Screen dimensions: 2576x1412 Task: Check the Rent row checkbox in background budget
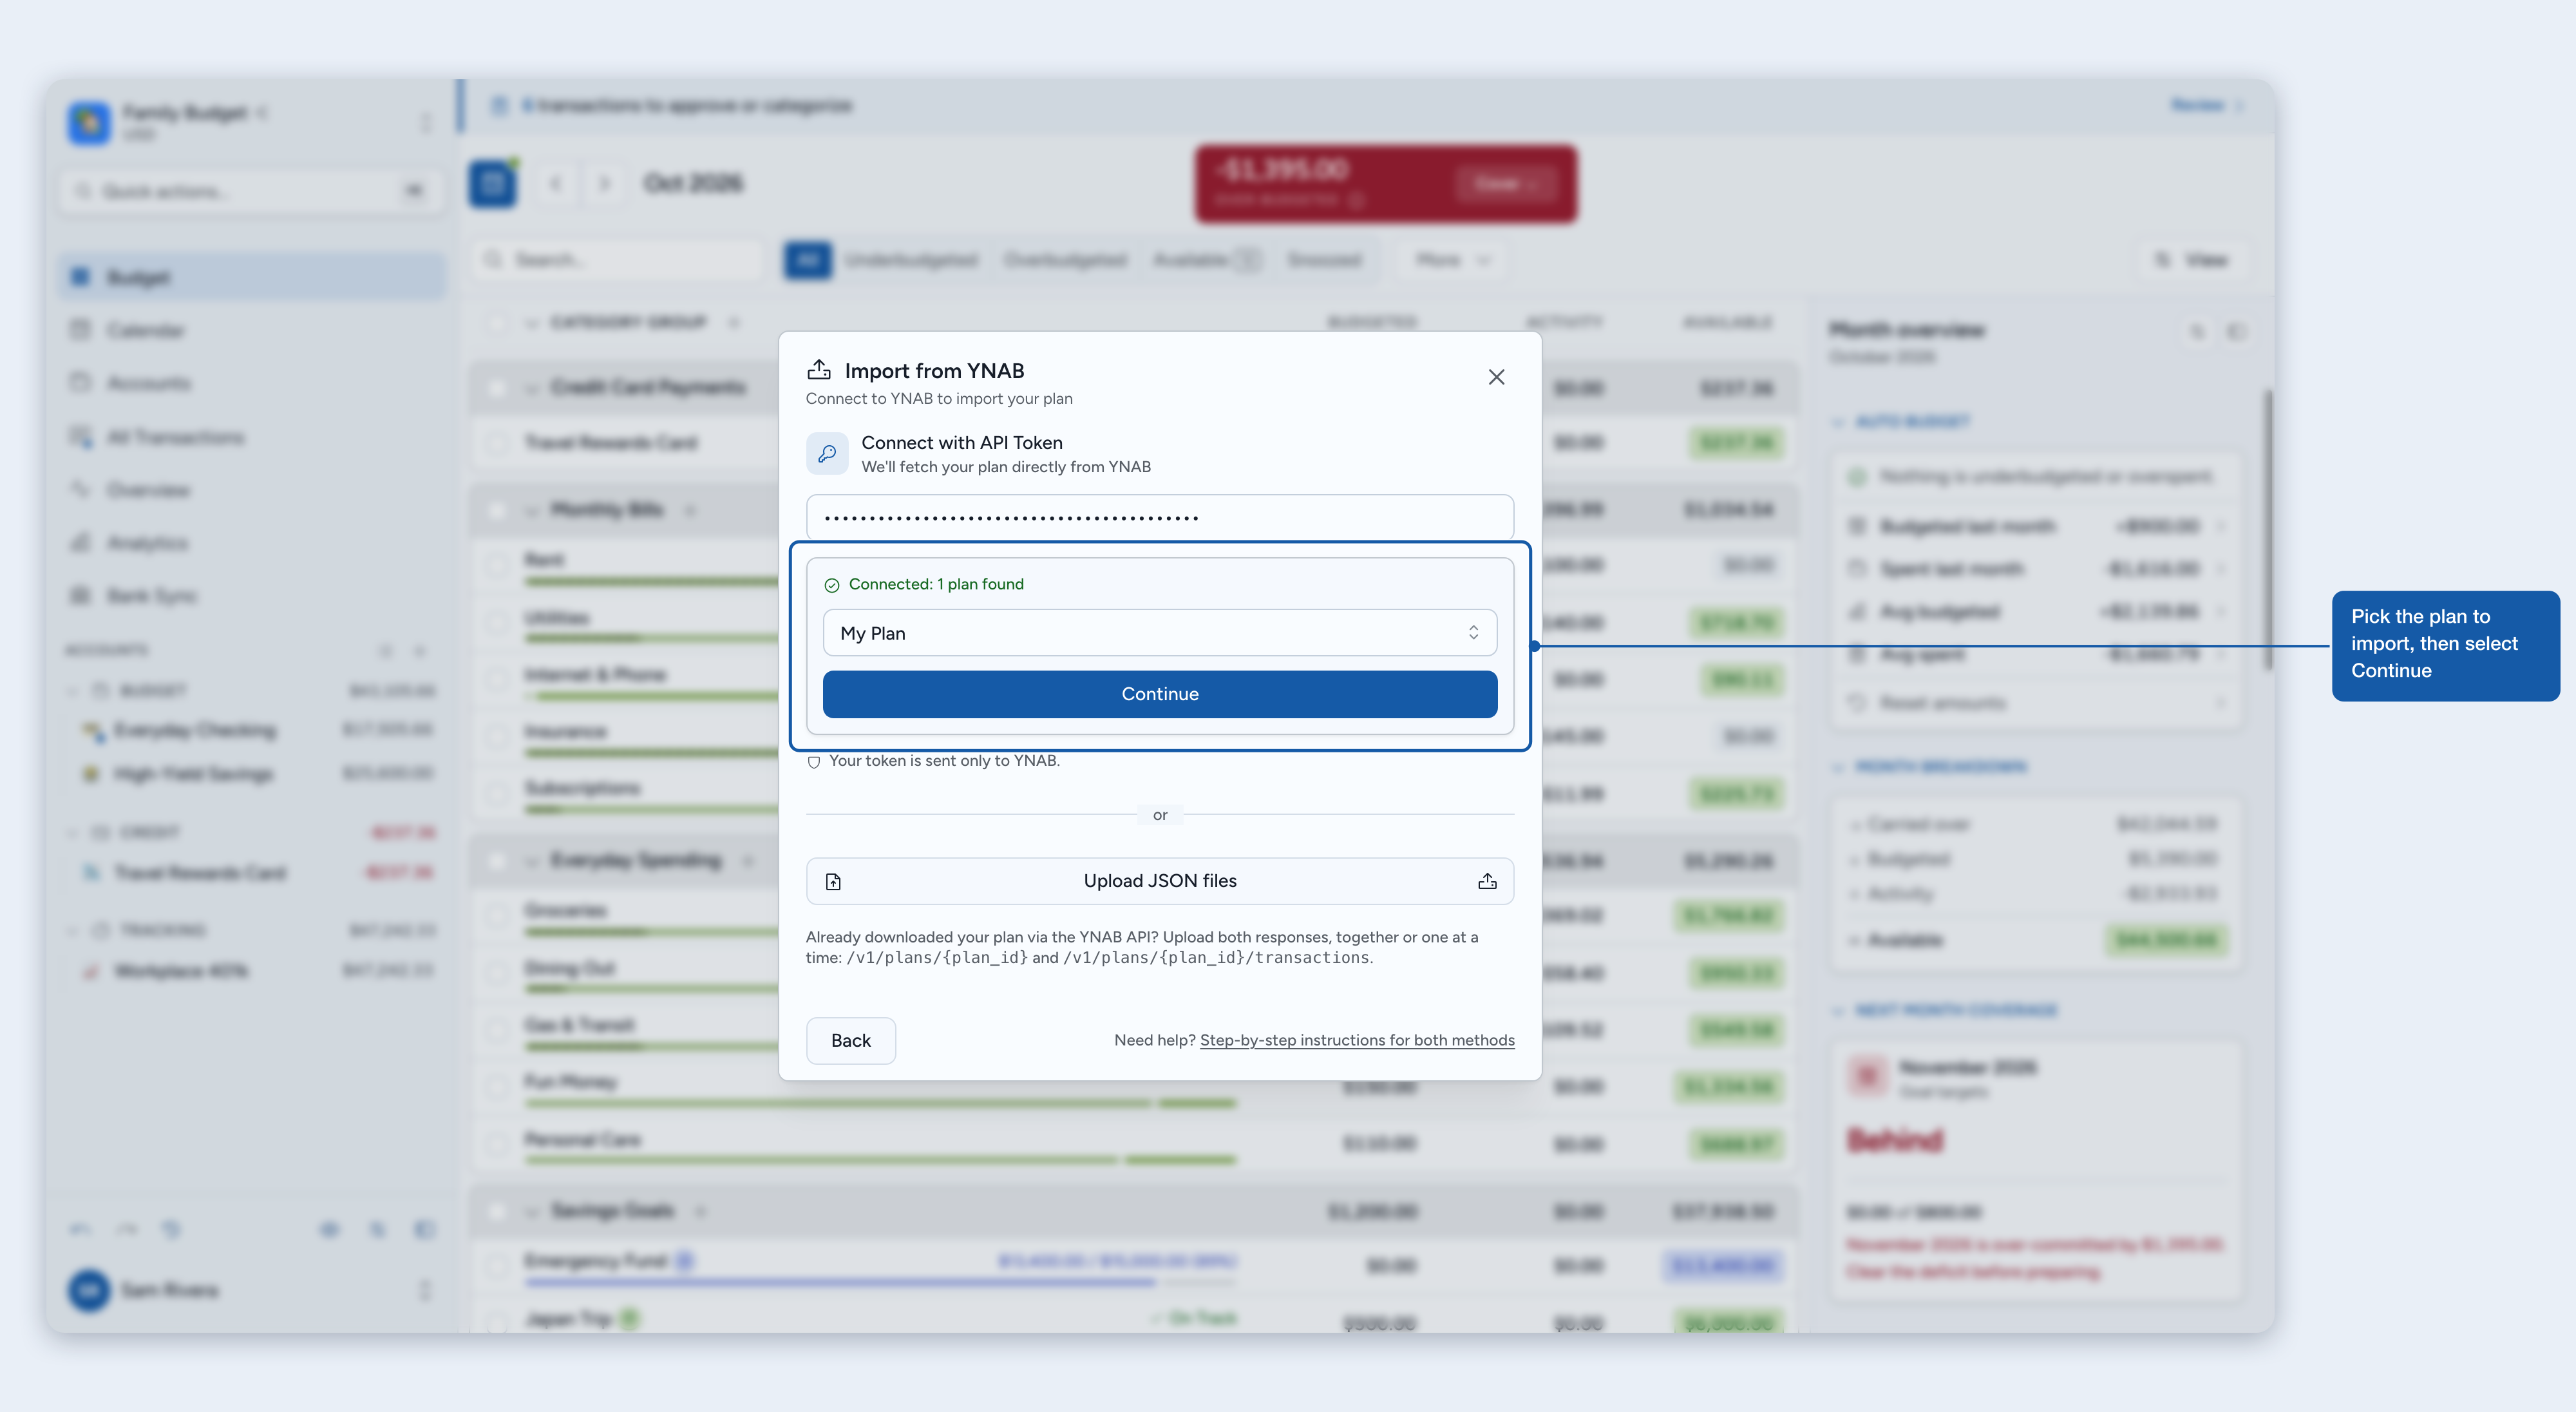[x=496, y=565]
